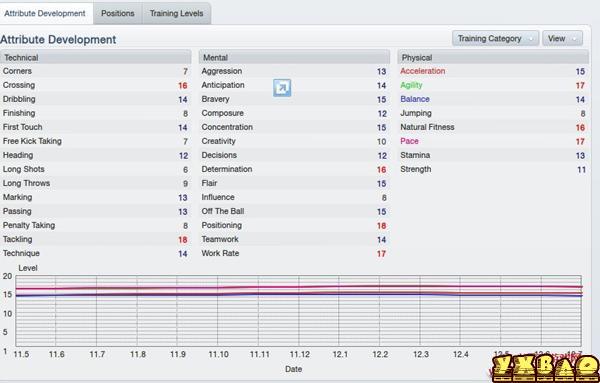This screenshot has width=600, height=383.
Task: Select the Positioning attribute row
Action: [x=294, y=225]
